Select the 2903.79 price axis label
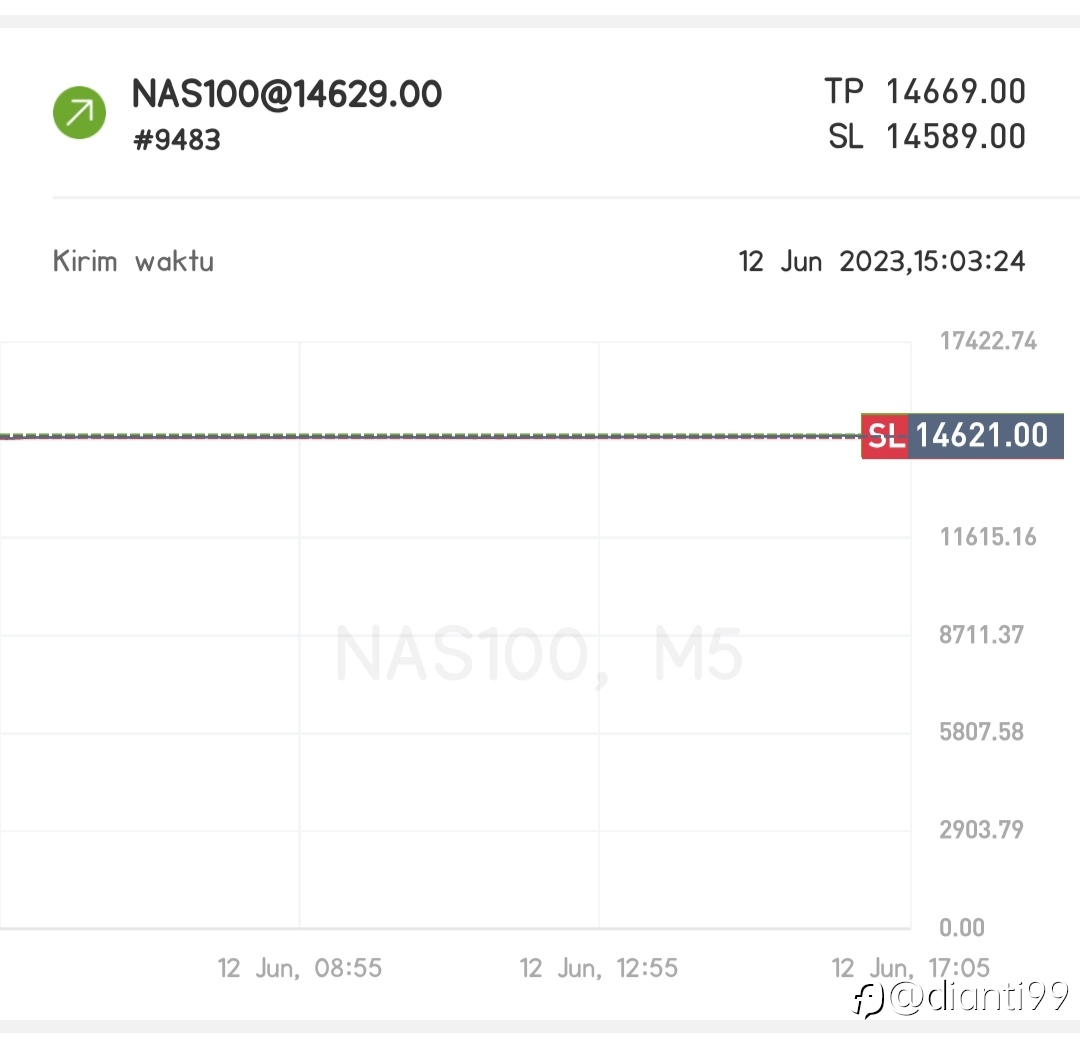1080x1054 pixels. [x=982, y=829]
